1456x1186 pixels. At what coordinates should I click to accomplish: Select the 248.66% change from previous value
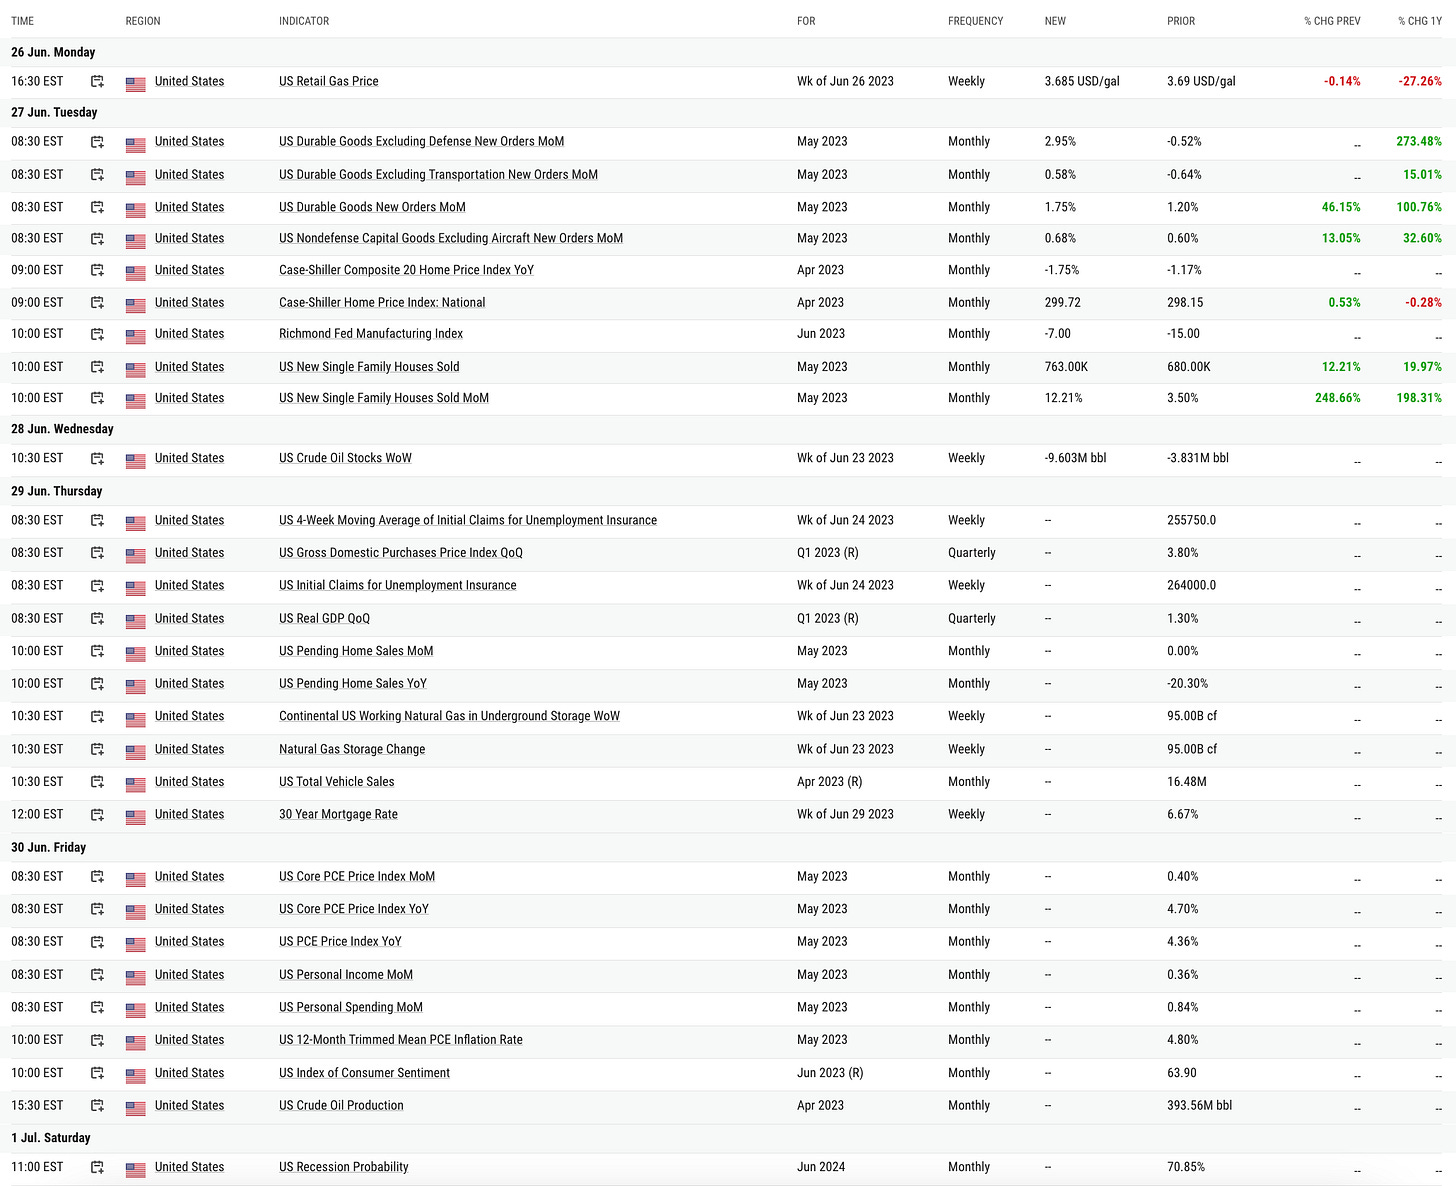tap(1338, 398)
